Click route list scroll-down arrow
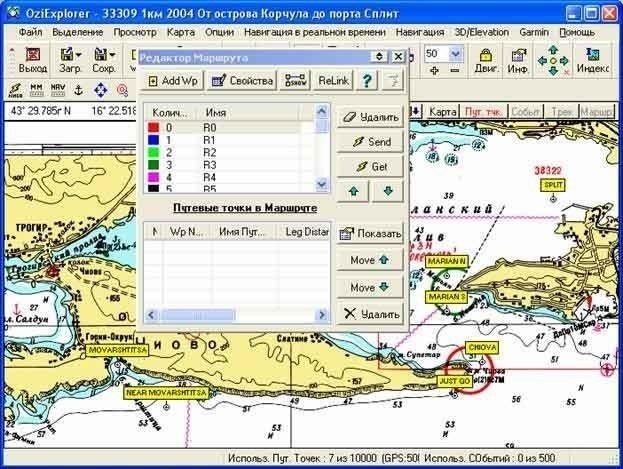 322,184
